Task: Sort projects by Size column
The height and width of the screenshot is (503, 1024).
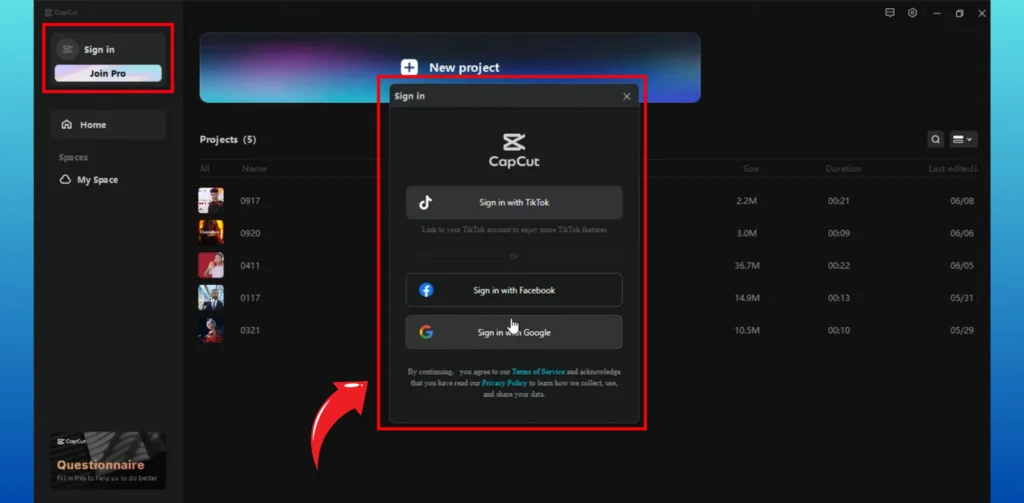Action: coord(750,169)
